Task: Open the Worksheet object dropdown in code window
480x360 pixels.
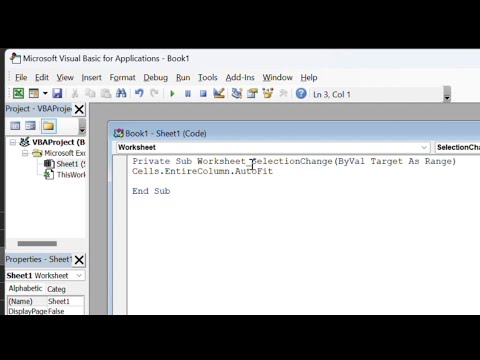Action: [x=424, y=147]
